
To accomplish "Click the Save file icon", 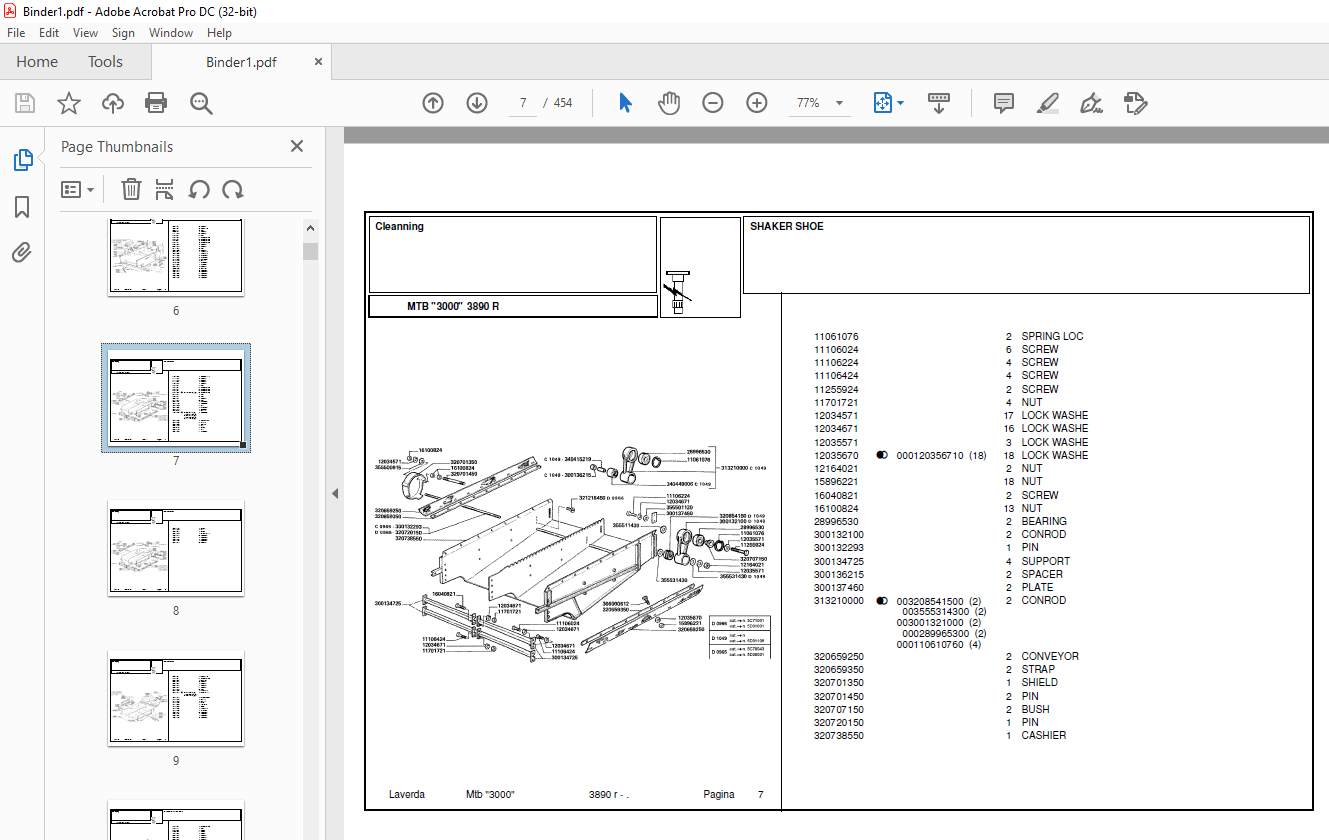I will pos(25,103).
